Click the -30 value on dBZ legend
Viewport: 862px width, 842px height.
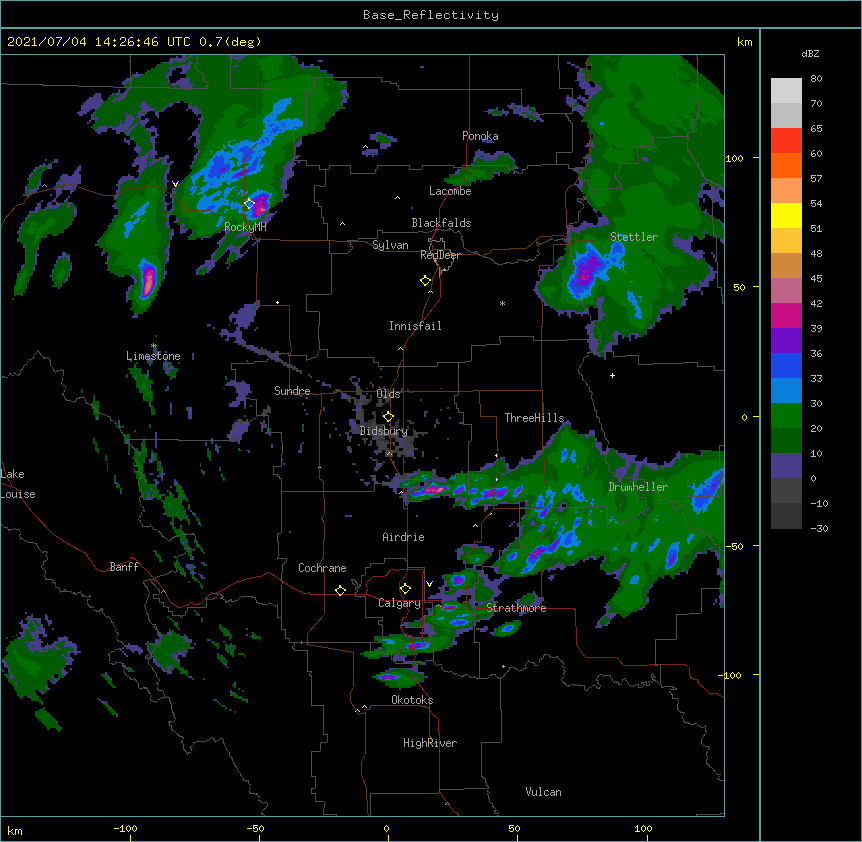pyautogui.click(x=819, y=529)
